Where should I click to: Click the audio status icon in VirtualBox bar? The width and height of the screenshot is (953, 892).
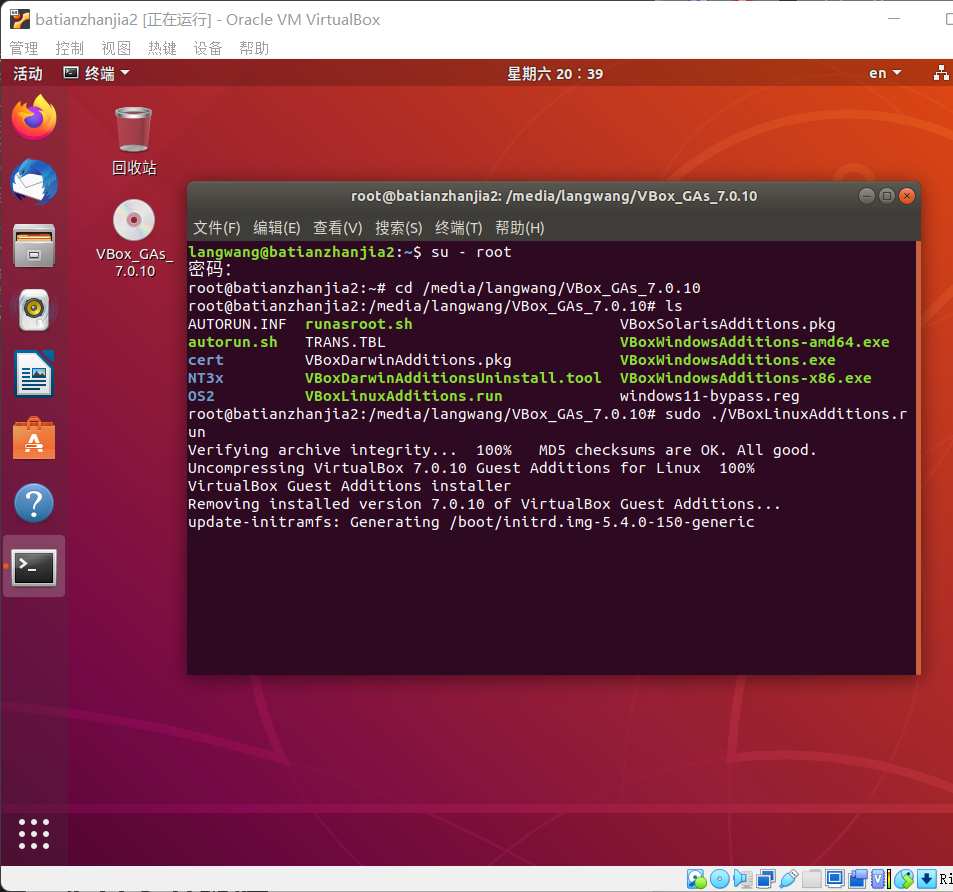743,879
